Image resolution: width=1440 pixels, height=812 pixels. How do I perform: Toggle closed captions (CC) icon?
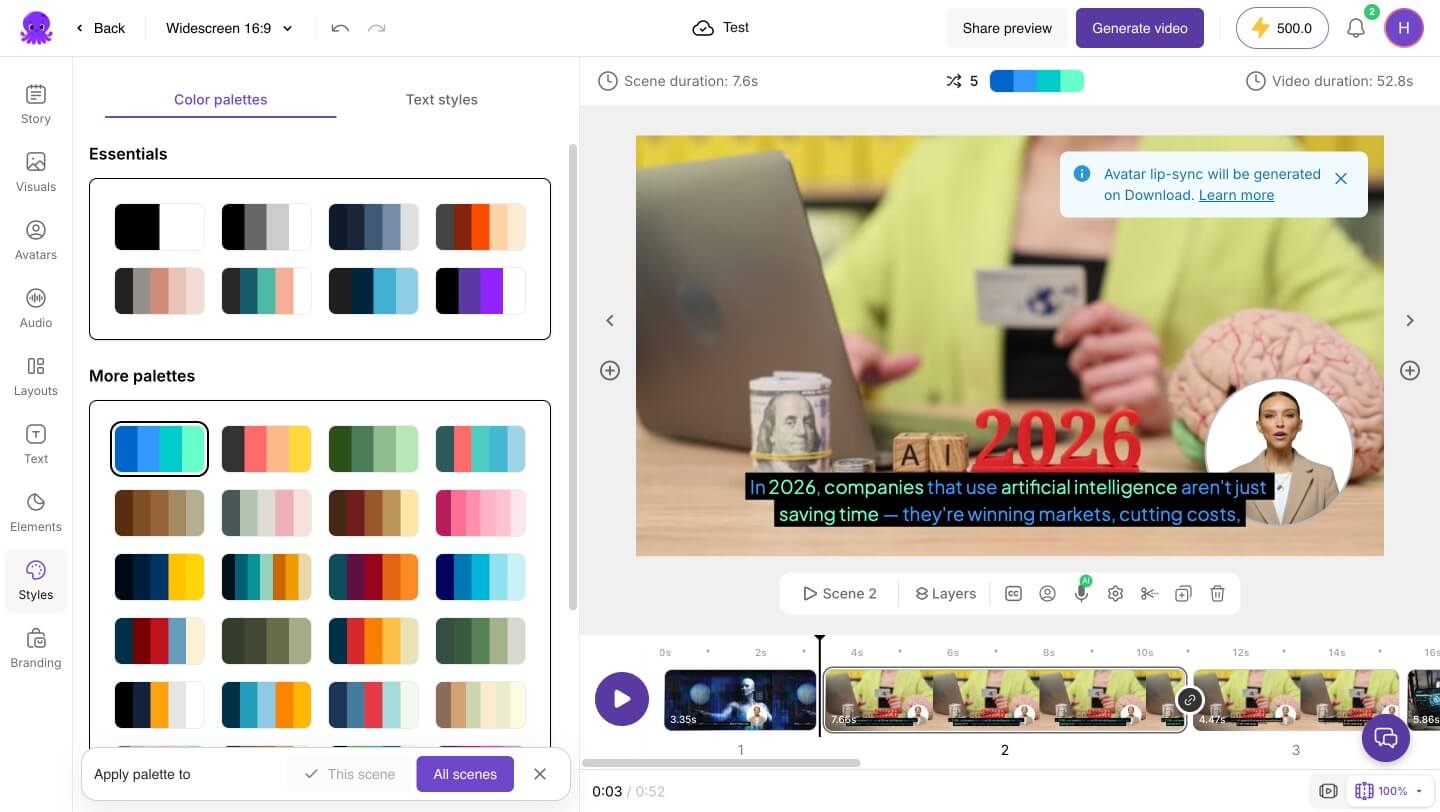point(1013,594)
